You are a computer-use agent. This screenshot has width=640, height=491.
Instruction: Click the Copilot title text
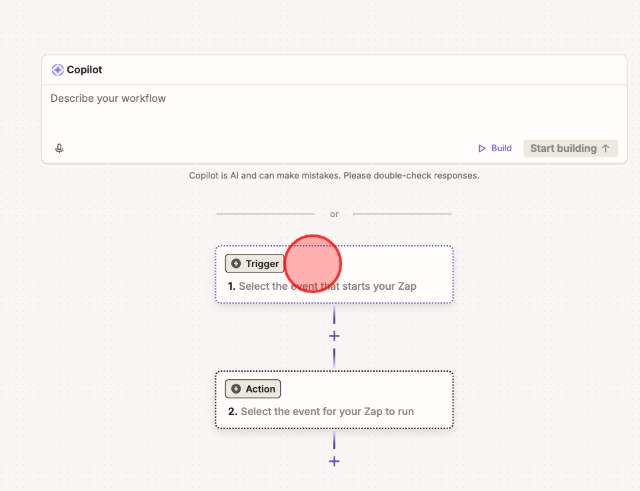click(84, 70)
